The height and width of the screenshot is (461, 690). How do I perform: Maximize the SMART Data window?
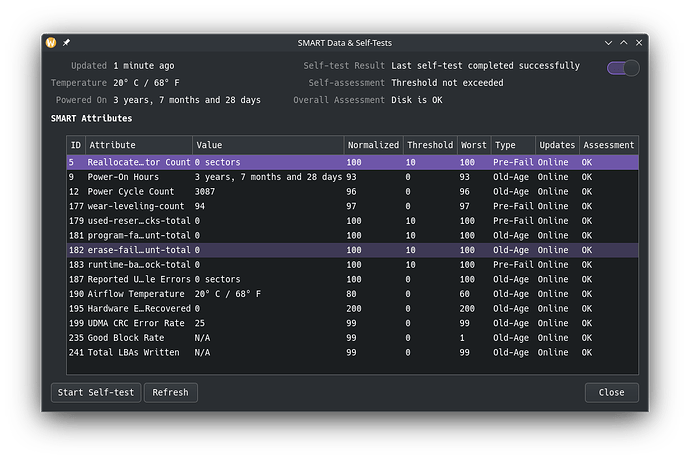coord(624,43)
